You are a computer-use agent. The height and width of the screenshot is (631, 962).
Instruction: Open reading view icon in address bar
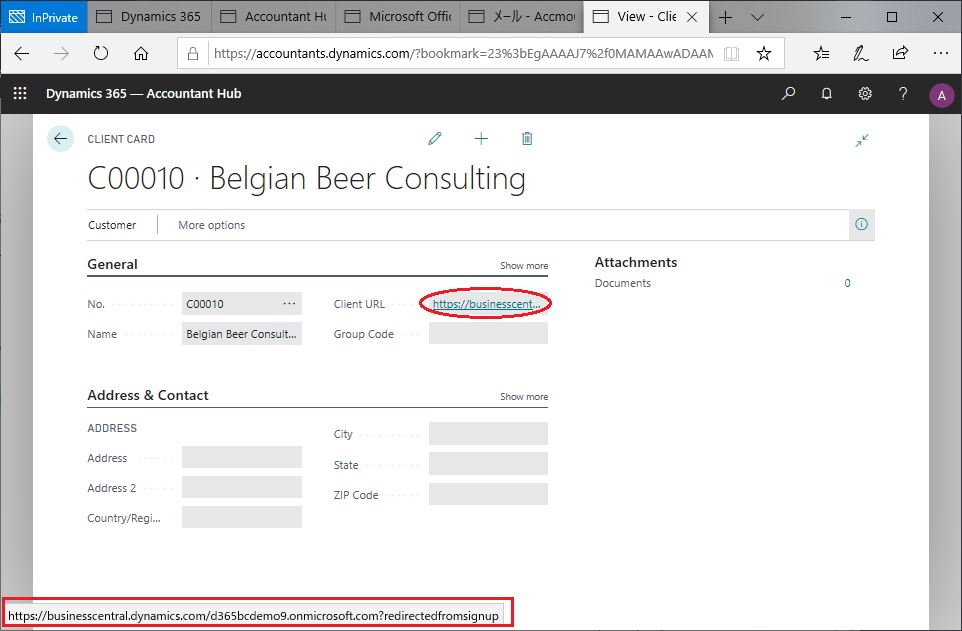coord(731,54)
